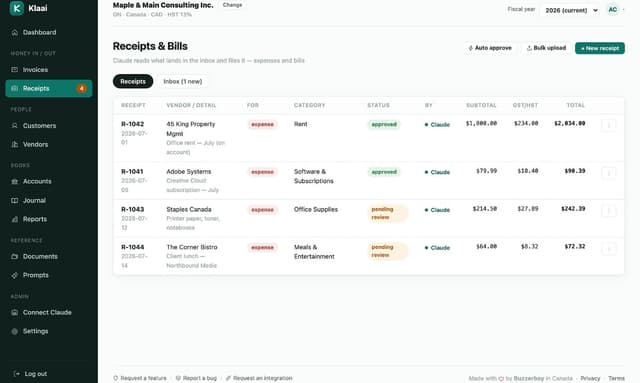Open Dashboard in the sidebar

pyautogui.click(x=49, y=32)
